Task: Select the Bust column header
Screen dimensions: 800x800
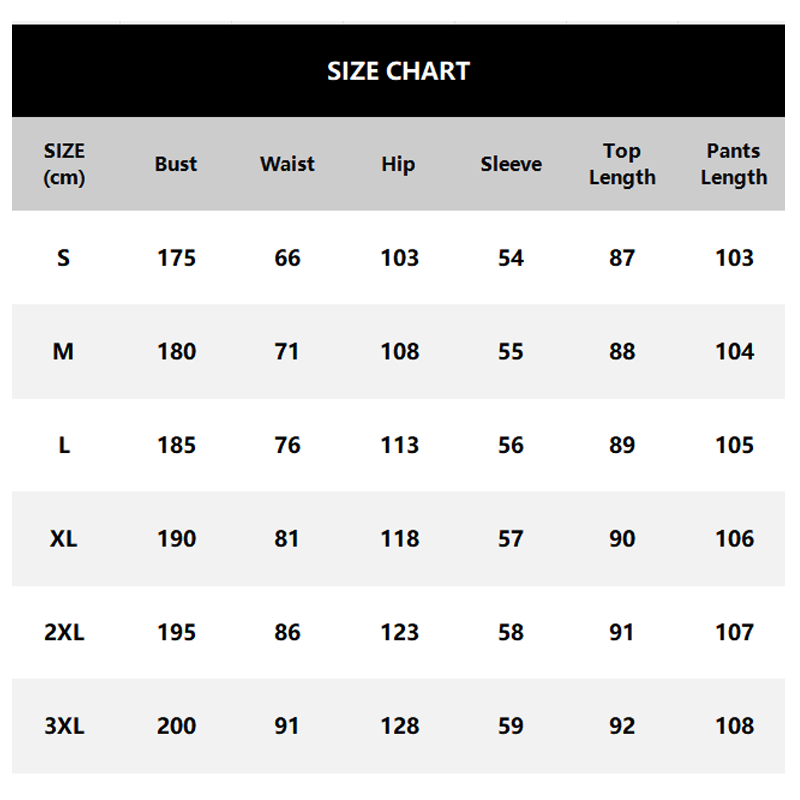Action: coord(176,164)
